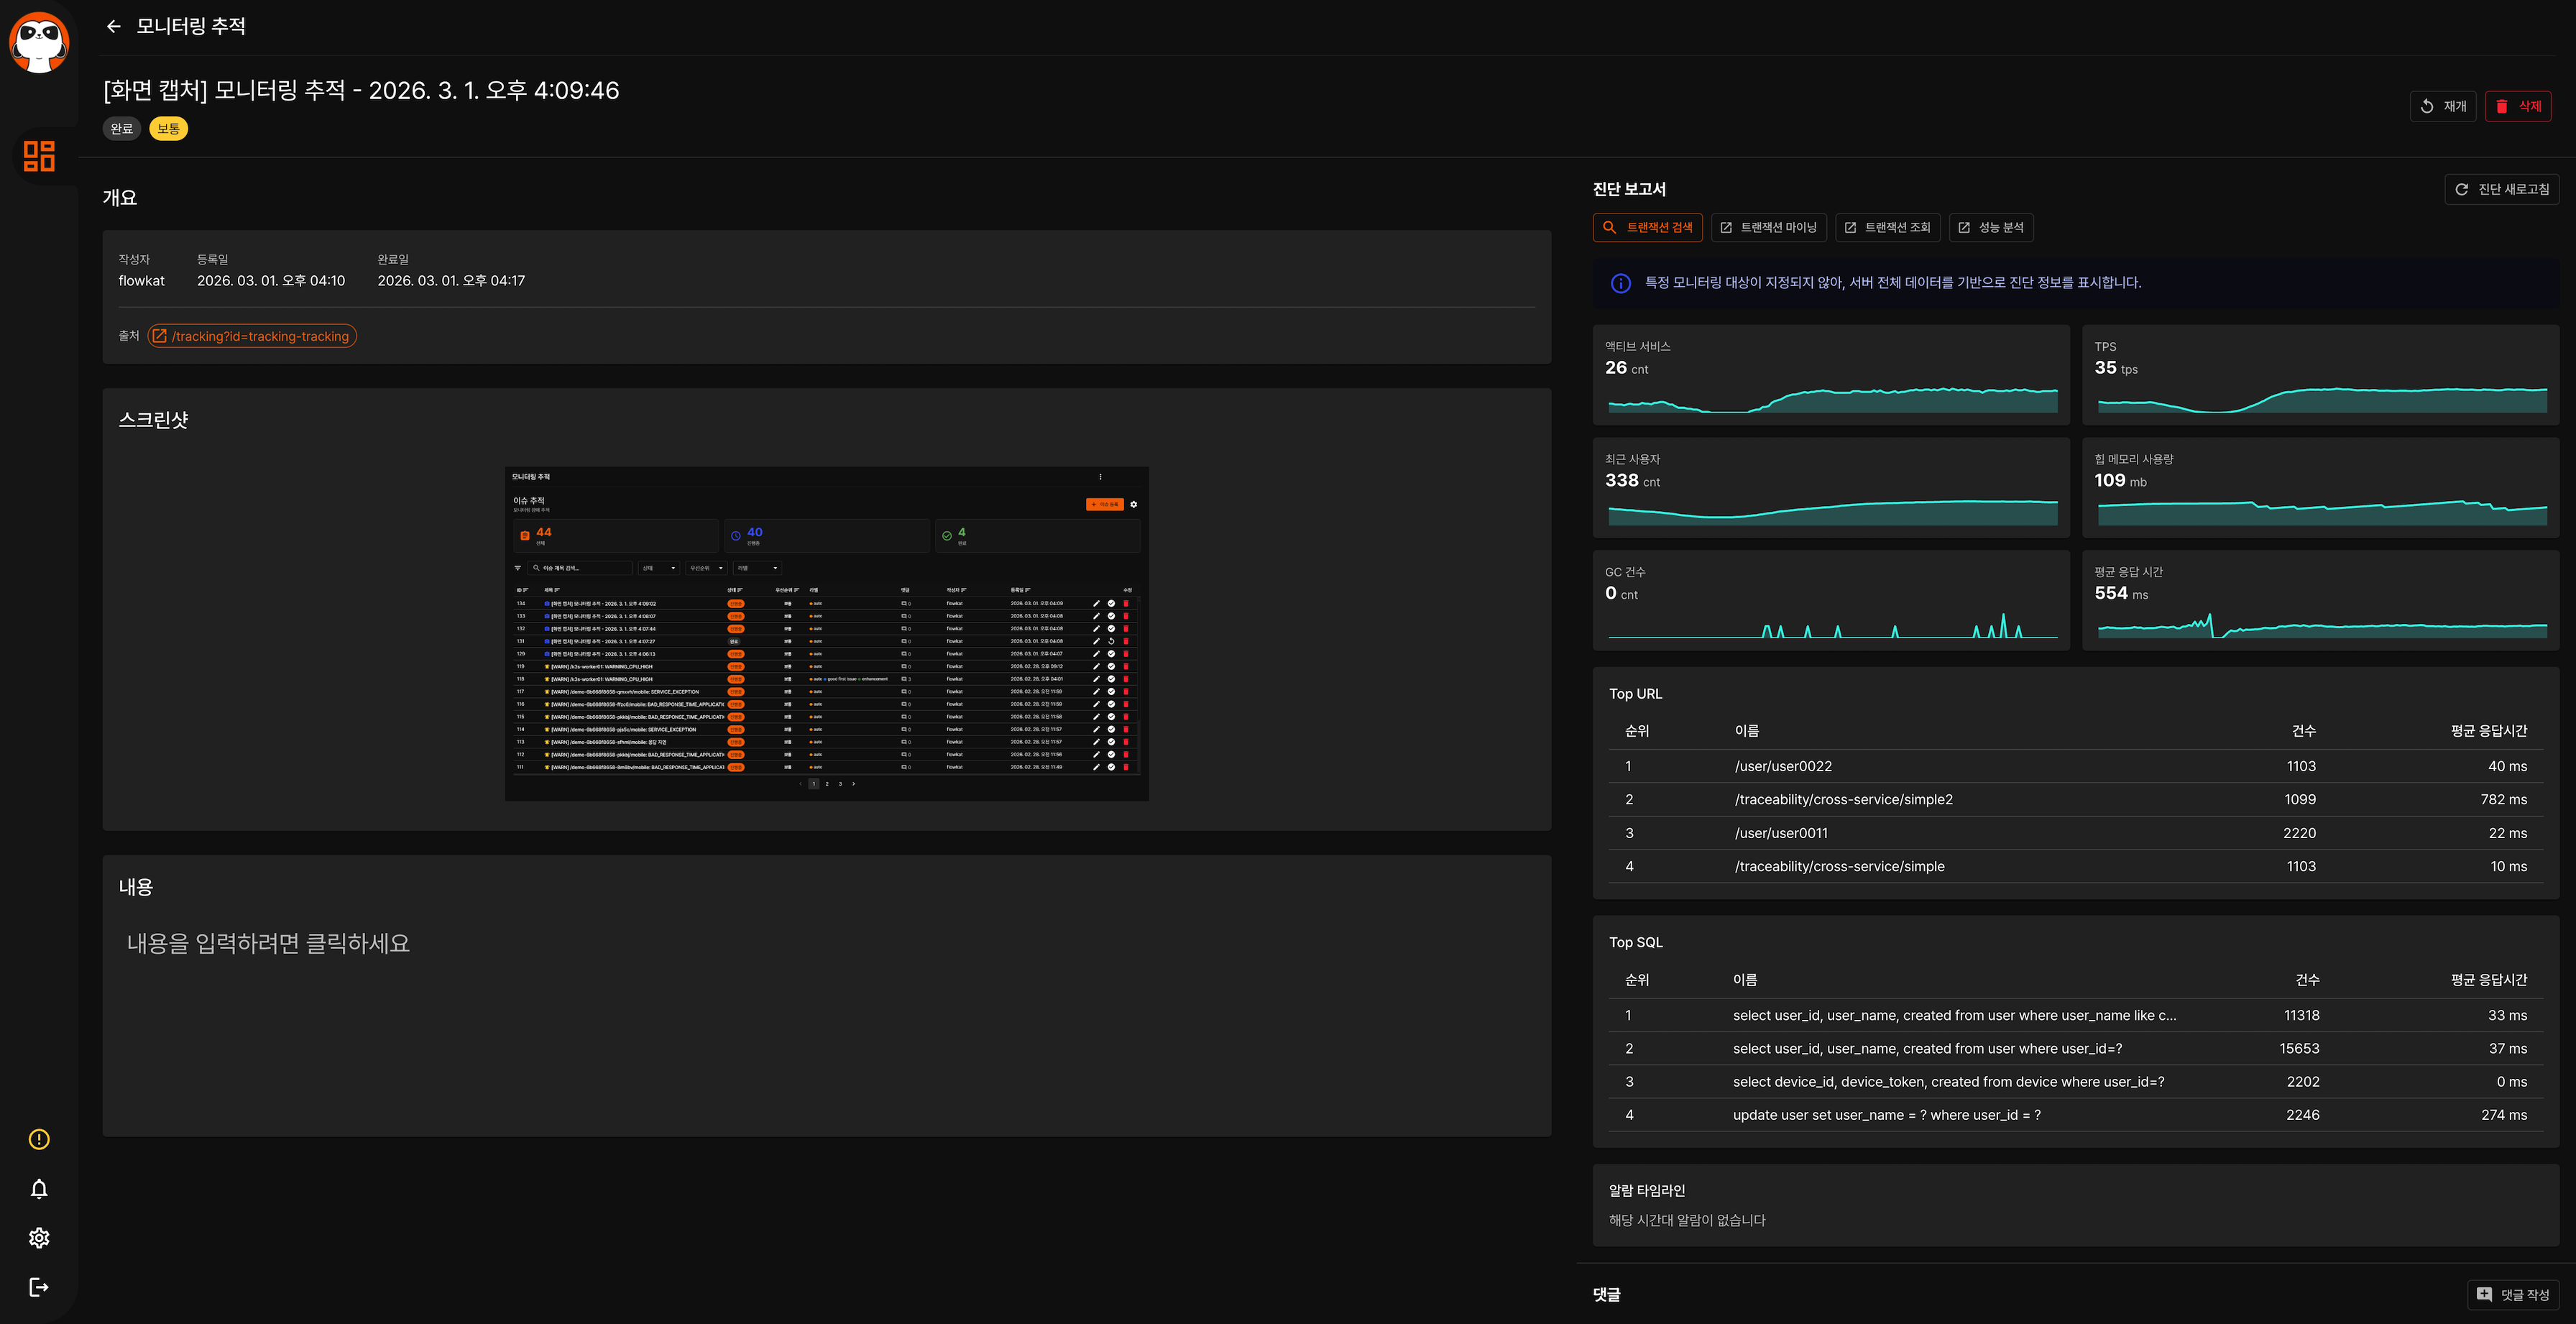Select the 트랜잭션 검색 tab
Image resolution: width=2576 pixels, height=1324 pixels.
click(x=1647, y=228)
